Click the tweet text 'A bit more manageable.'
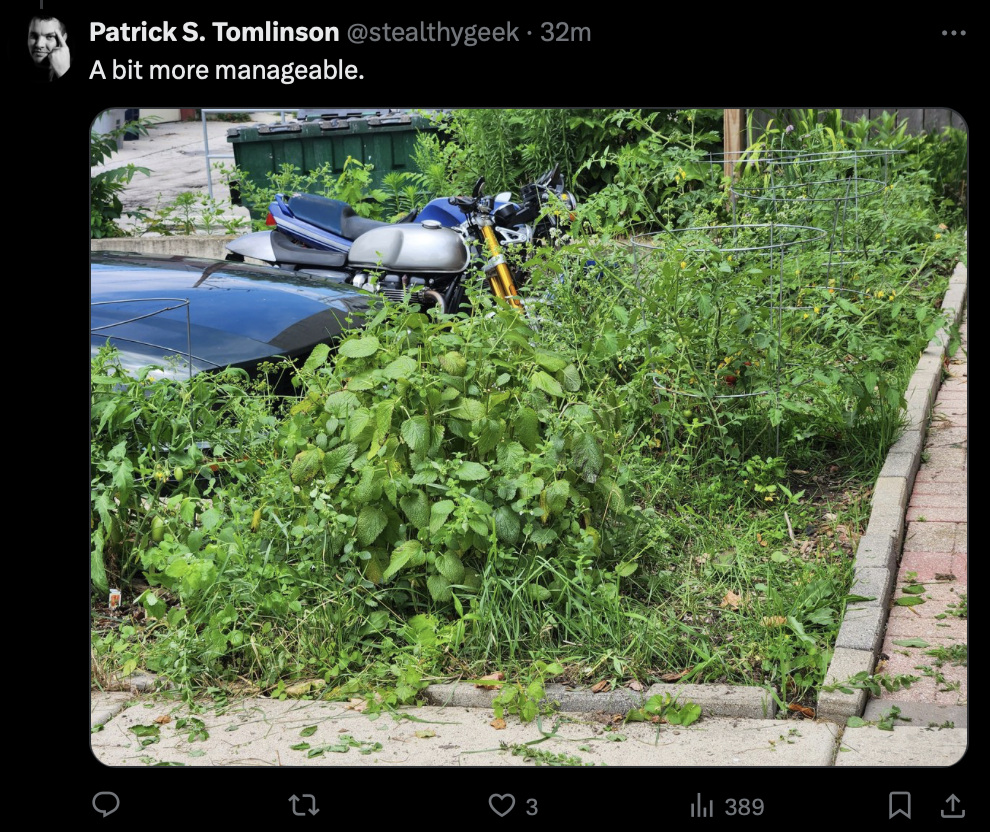 (x=227, y=70)
